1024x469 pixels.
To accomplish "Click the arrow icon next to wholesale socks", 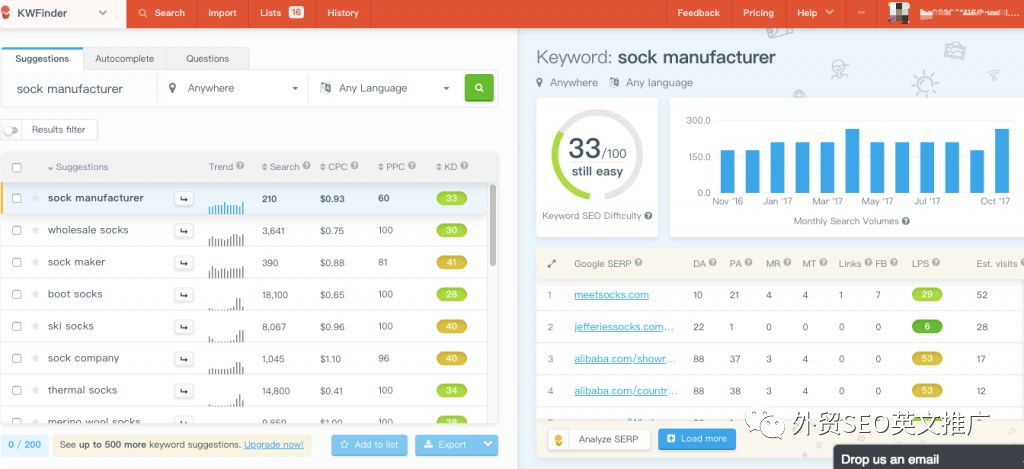I will (x=184, y=231).
